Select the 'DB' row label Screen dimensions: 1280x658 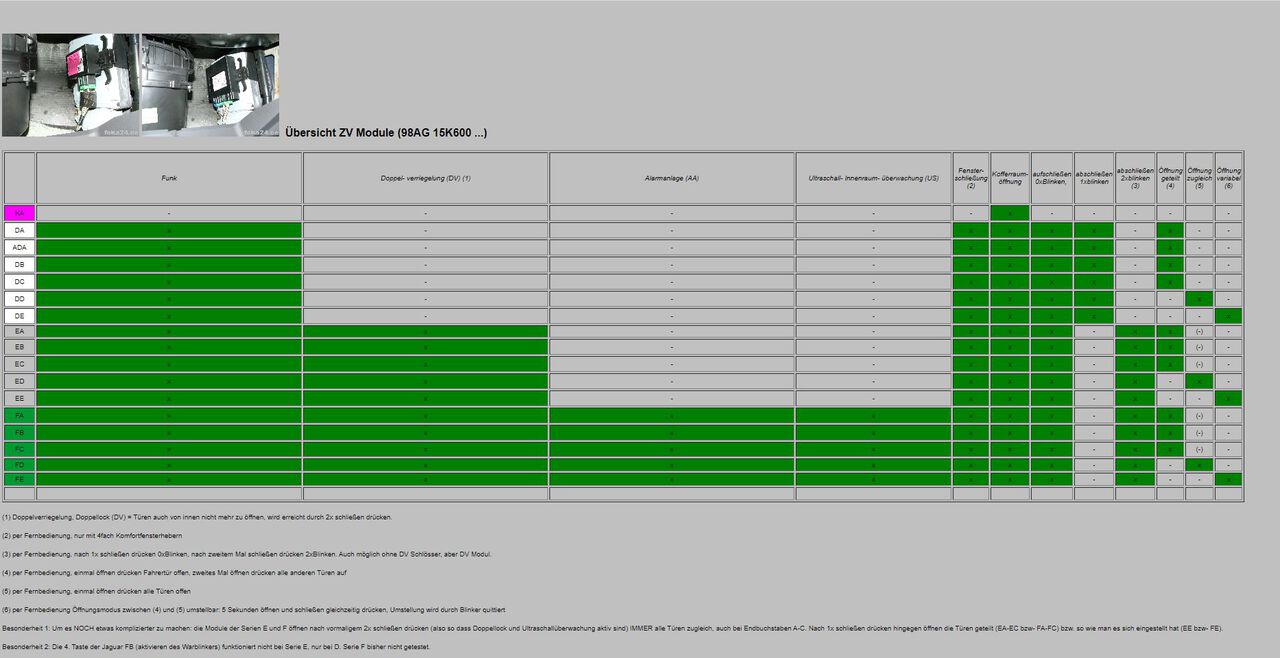pos(20,264)
